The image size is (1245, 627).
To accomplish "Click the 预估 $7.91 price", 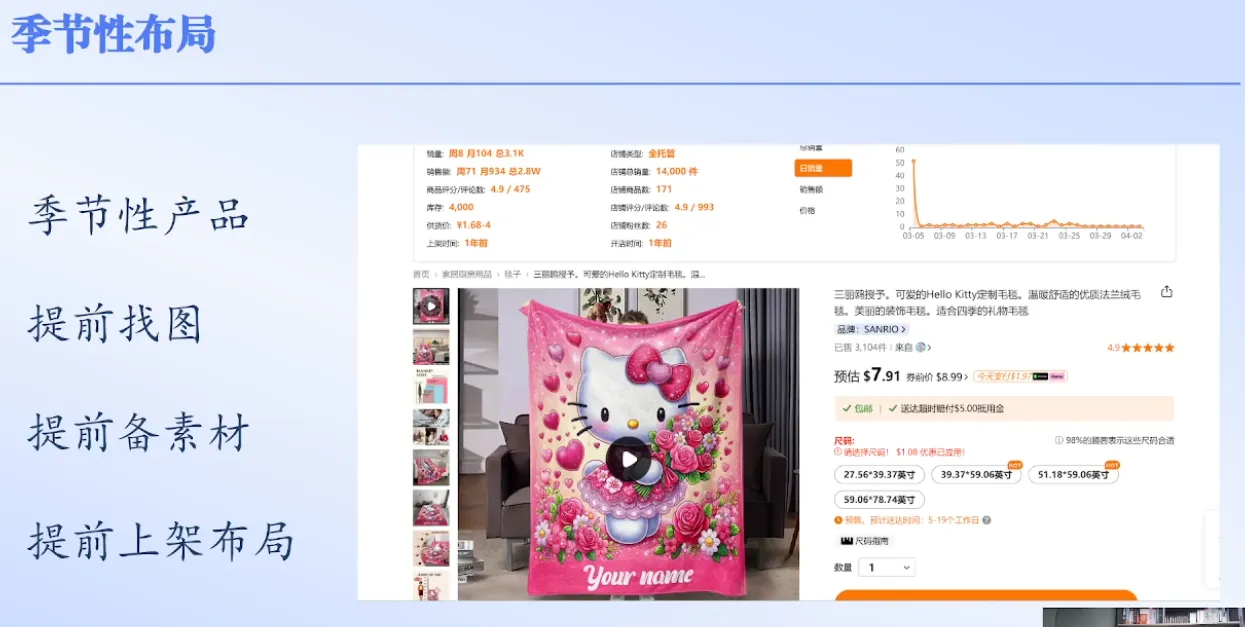I will click(867, 376).
